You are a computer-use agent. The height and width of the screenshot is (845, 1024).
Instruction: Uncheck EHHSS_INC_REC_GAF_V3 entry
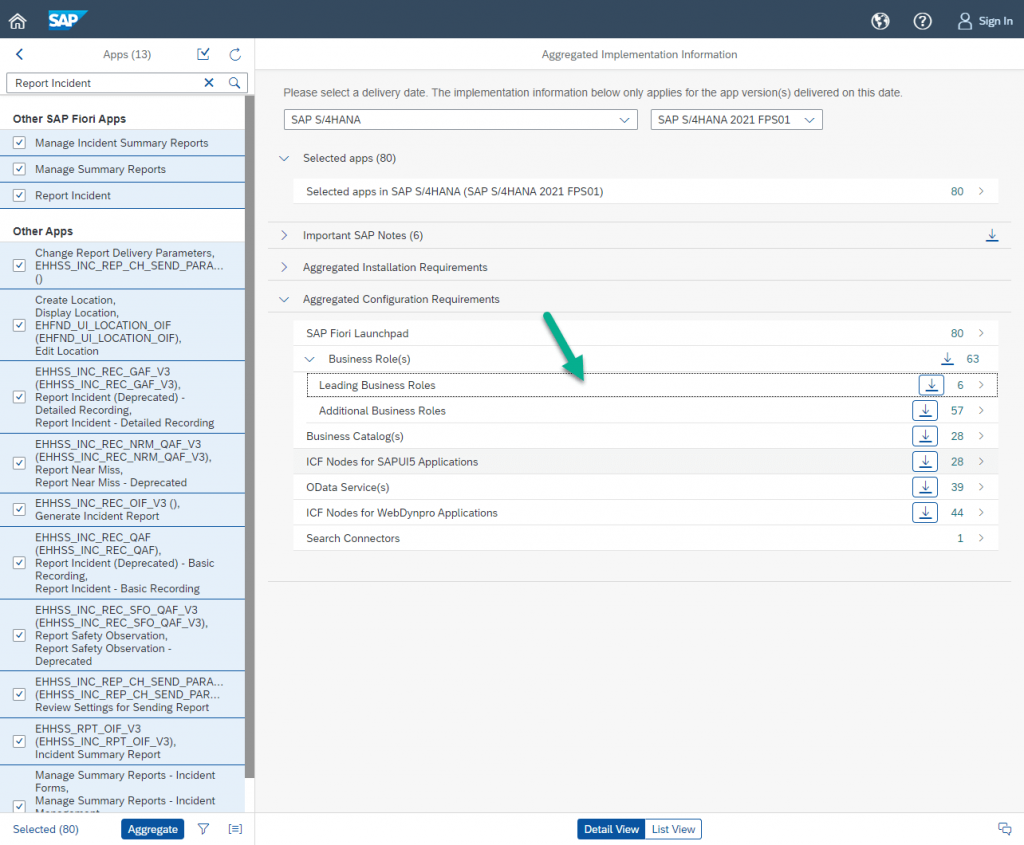(20, 397)
